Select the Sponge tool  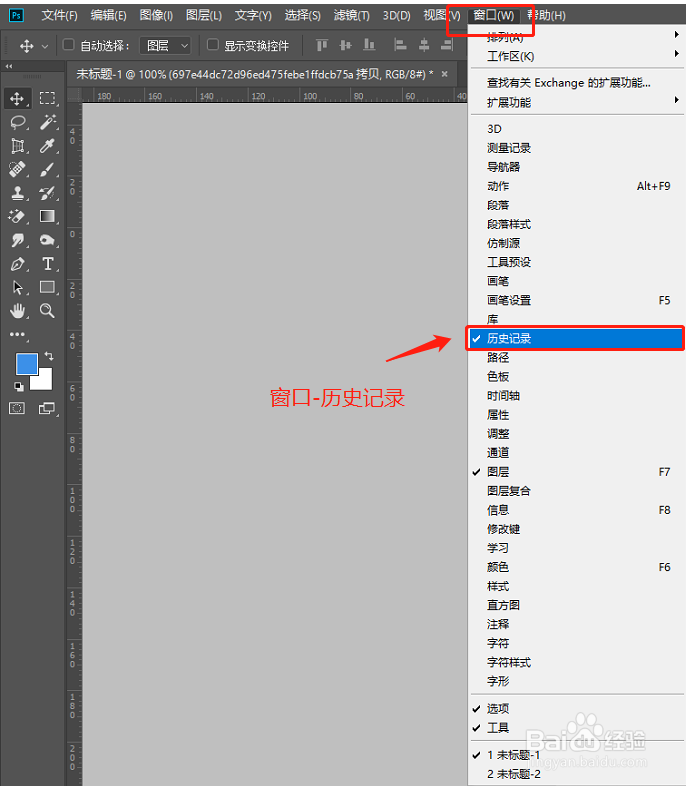47,240
